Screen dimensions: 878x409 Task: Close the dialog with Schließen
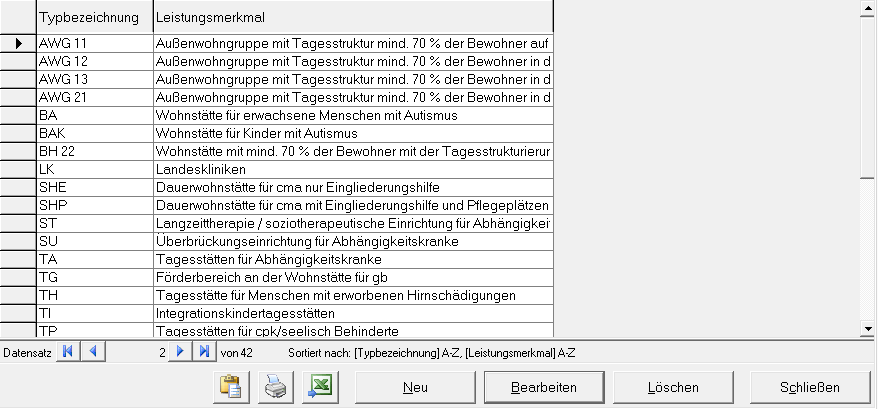809,388
